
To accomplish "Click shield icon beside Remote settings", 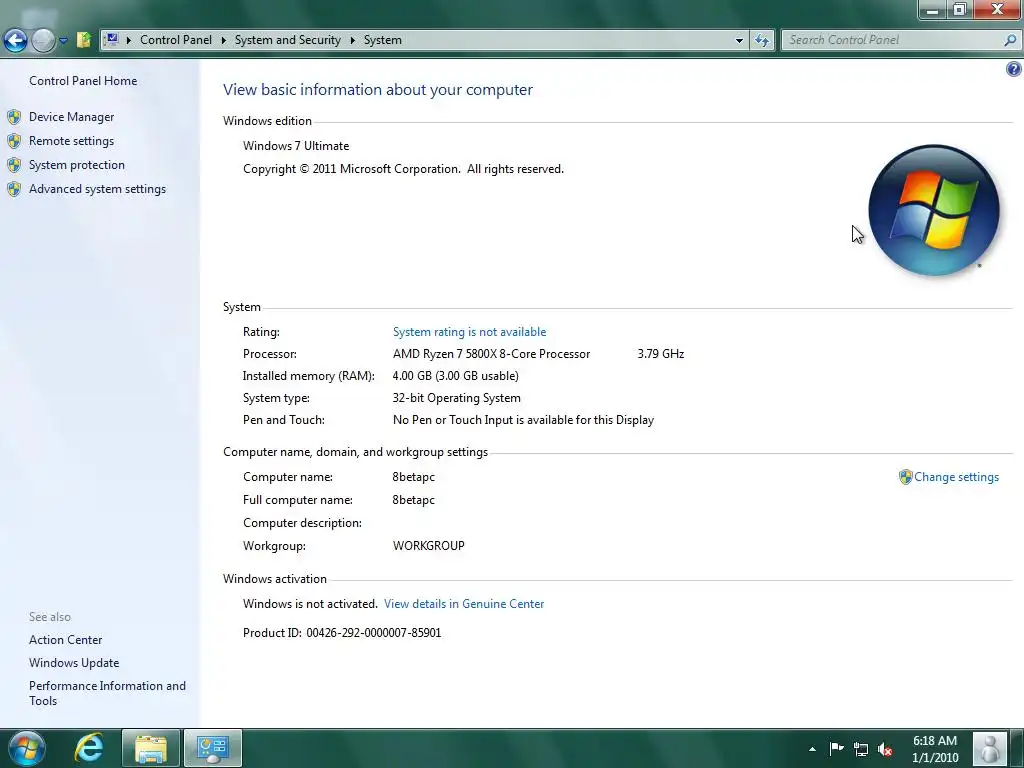I will point(14,141).
